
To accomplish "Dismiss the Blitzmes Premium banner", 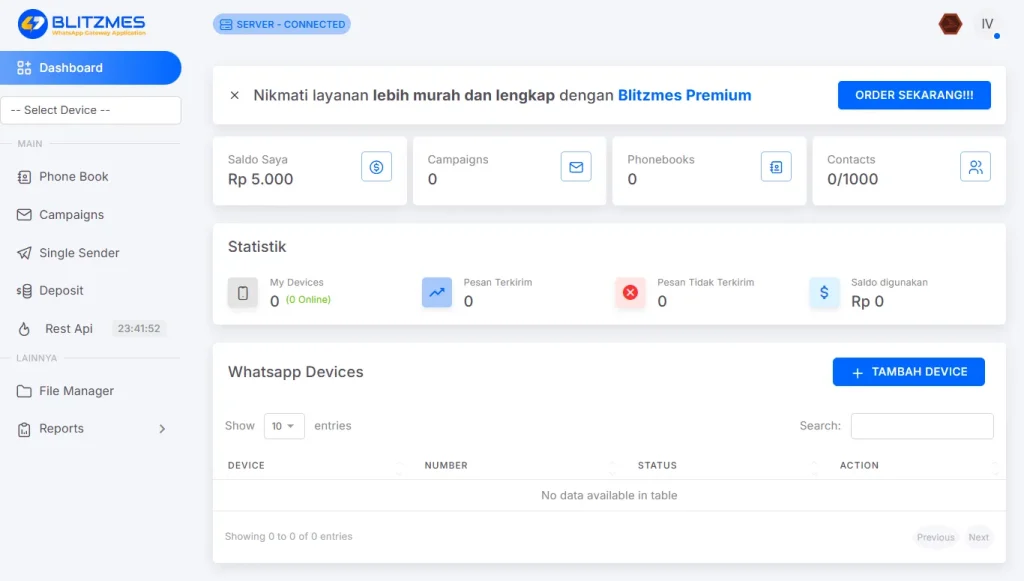I will [235, 96].
